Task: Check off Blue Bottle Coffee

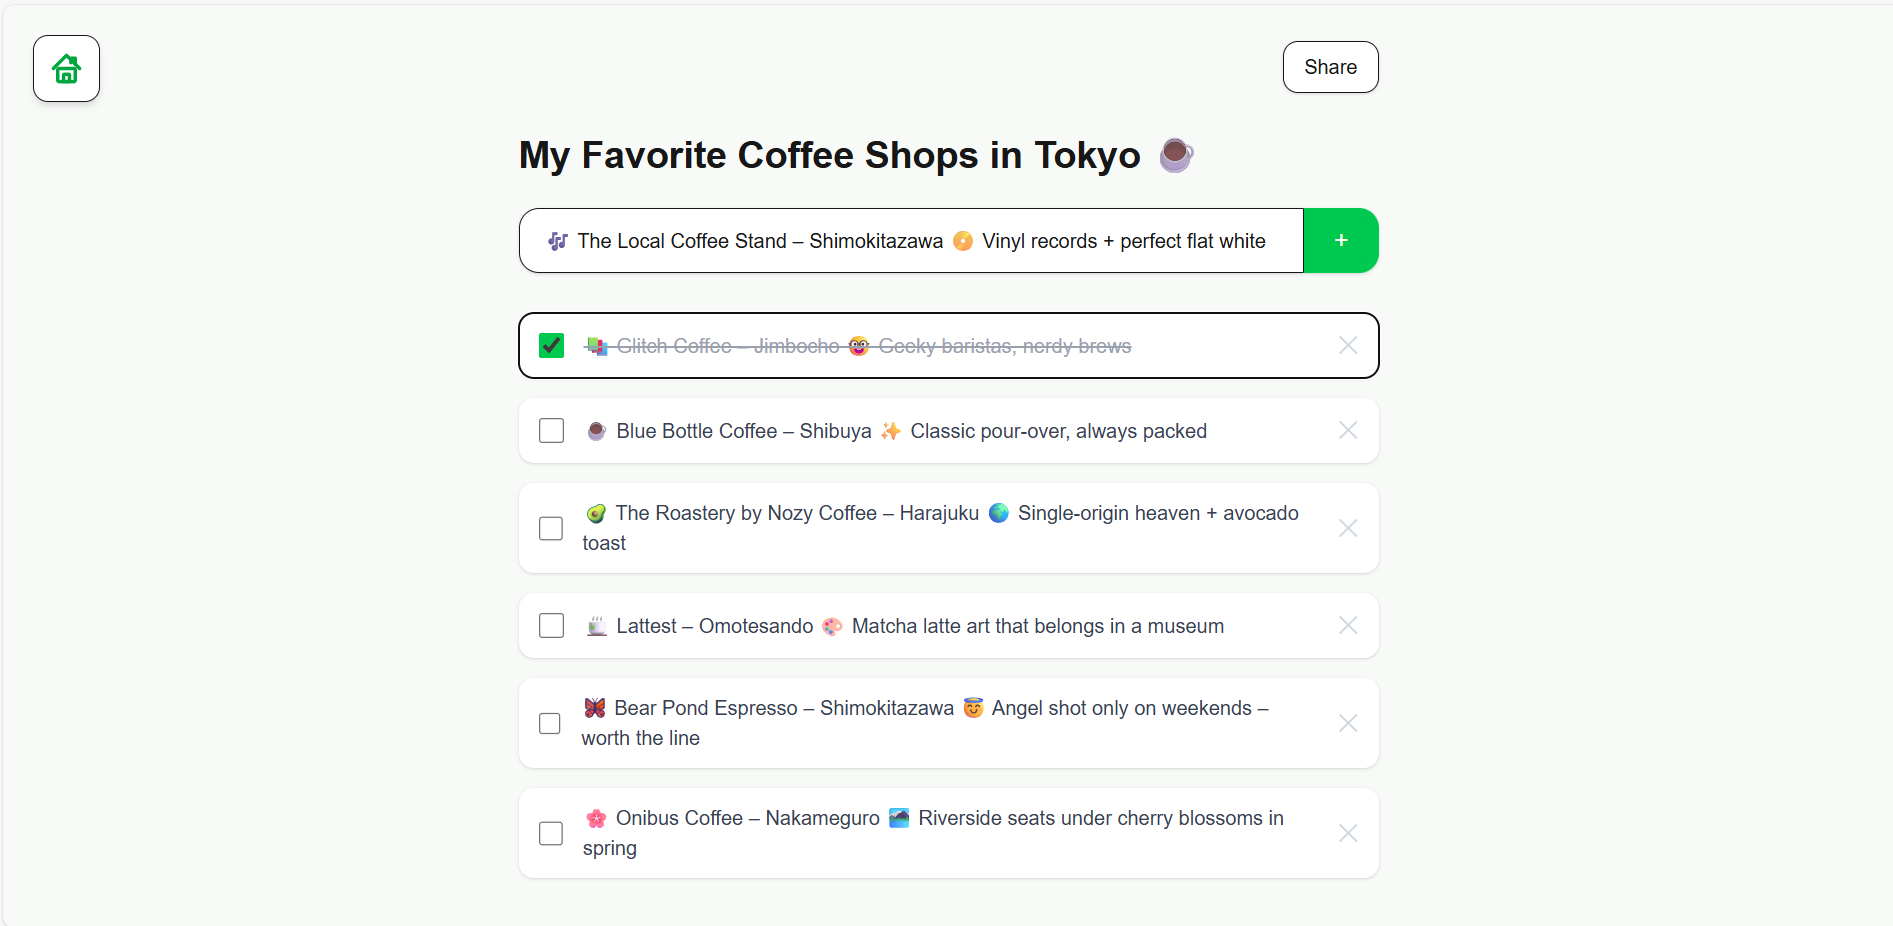Action: coord(552,431)
